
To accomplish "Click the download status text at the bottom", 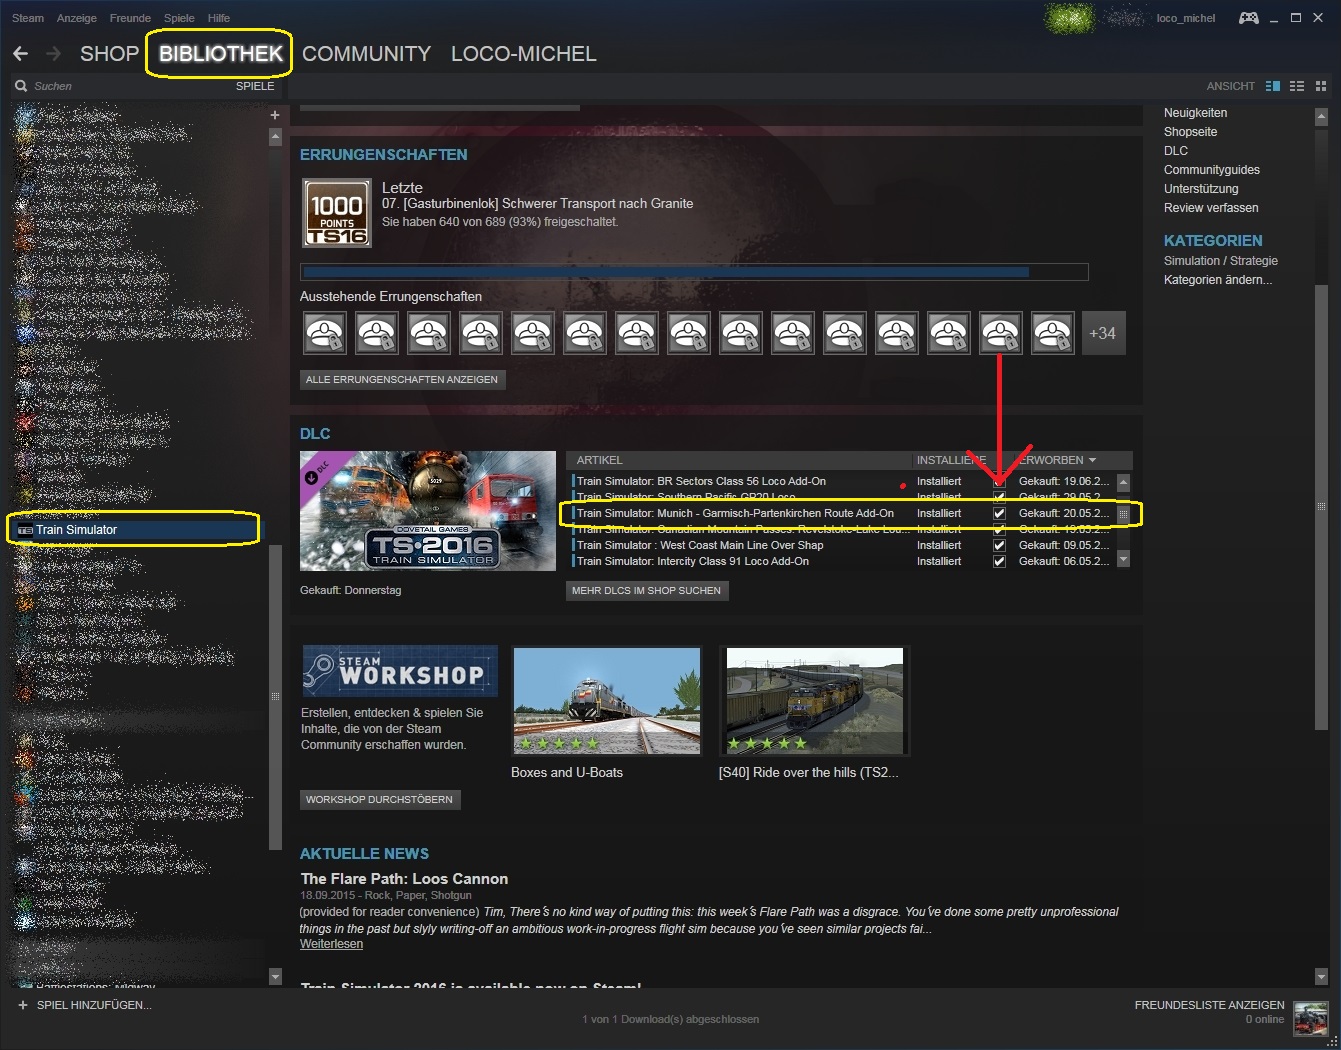I will point(670,1020).
